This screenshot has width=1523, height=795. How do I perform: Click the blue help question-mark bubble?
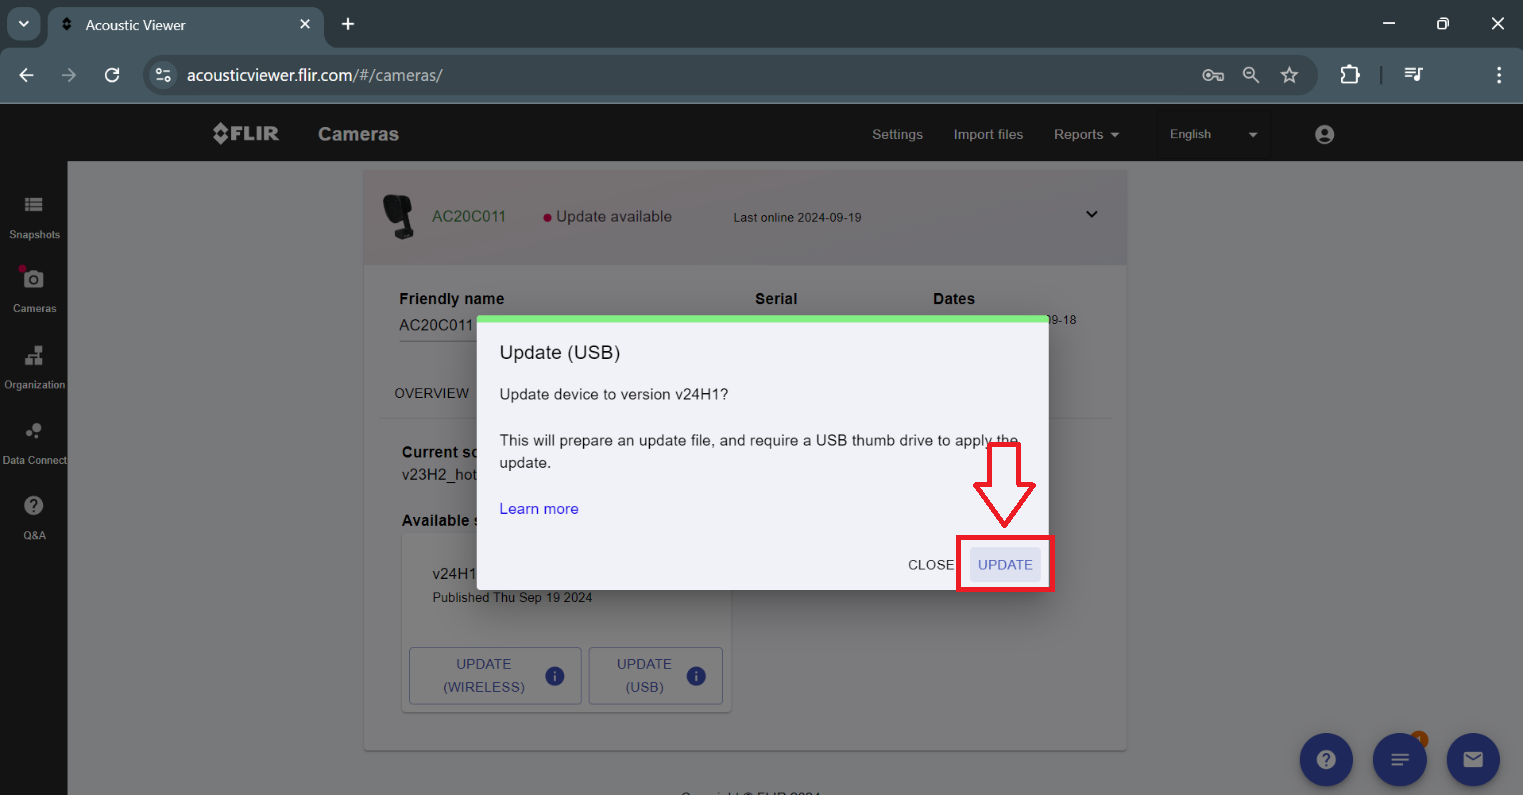[x=1326, y=760]
